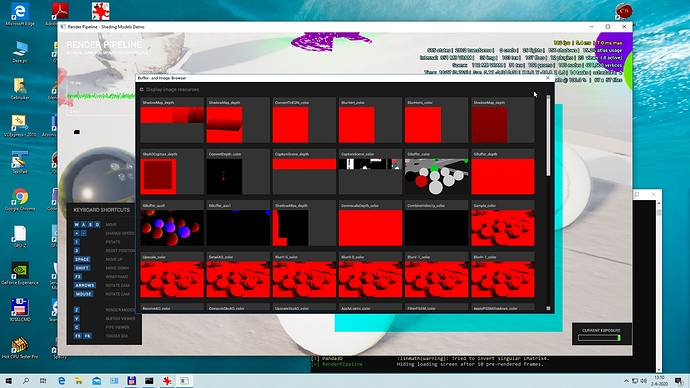This screenshot has width=690, height=388.
Task: Click the console window's vertical scrollbar
Action: (x=659, y=286)
